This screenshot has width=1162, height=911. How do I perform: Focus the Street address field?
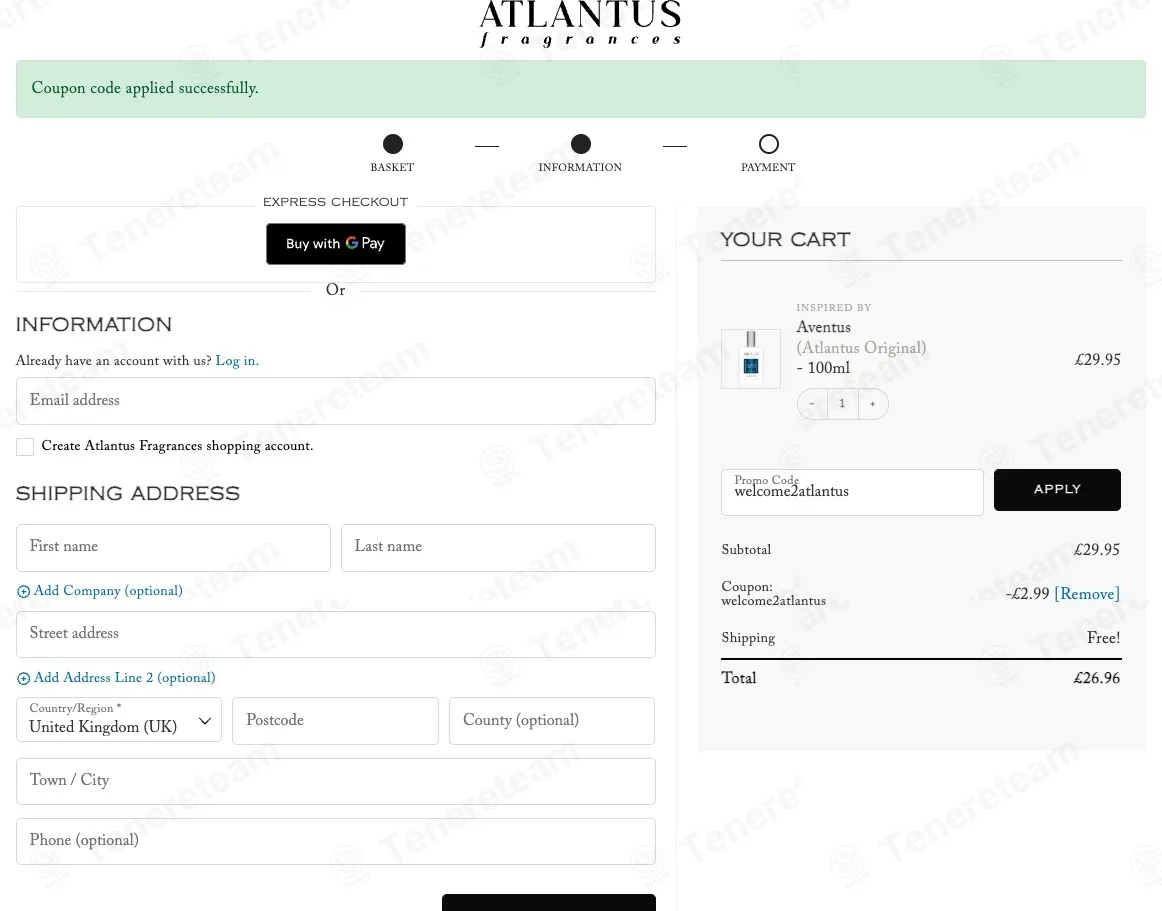(x=336, y=635)
